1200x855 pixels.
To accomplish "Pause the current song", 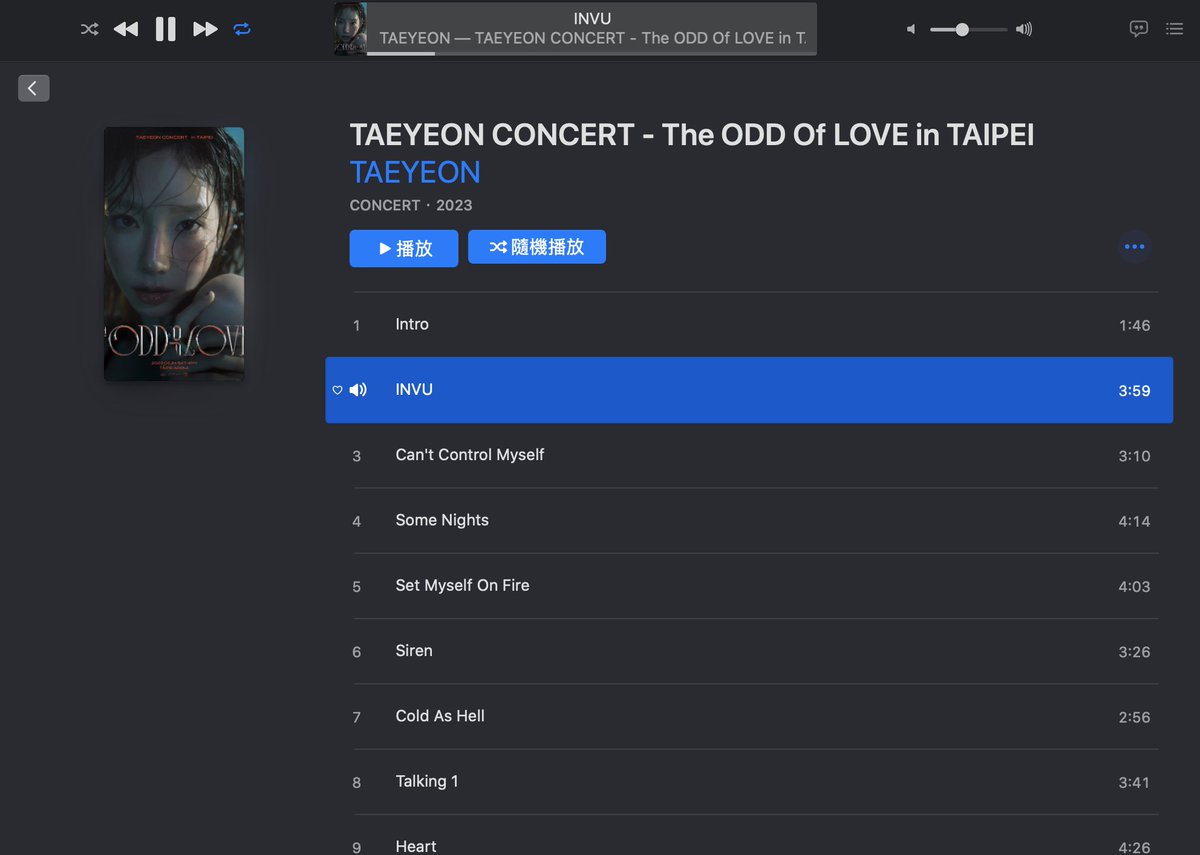I will coord(165,29).
